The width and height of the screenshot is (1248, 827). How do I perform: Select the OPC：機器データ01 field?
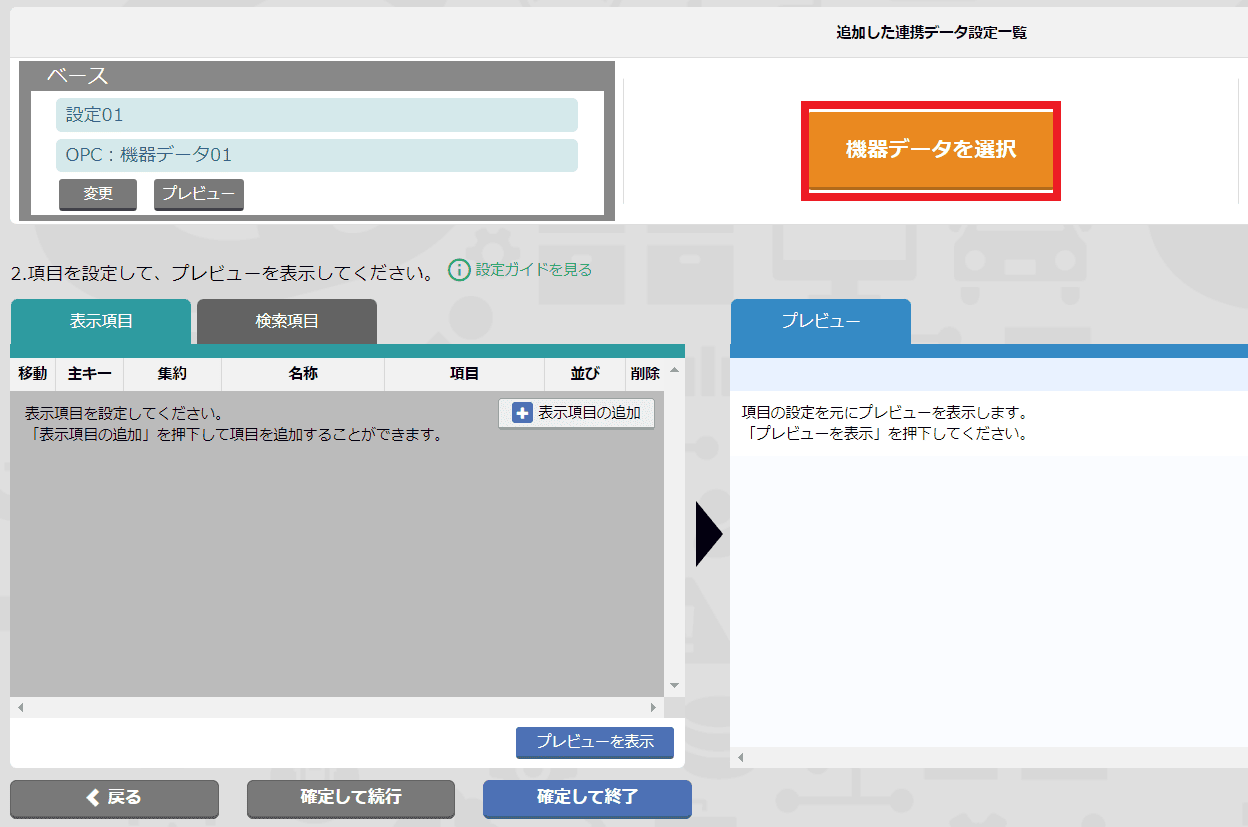(x=316, y=155)
